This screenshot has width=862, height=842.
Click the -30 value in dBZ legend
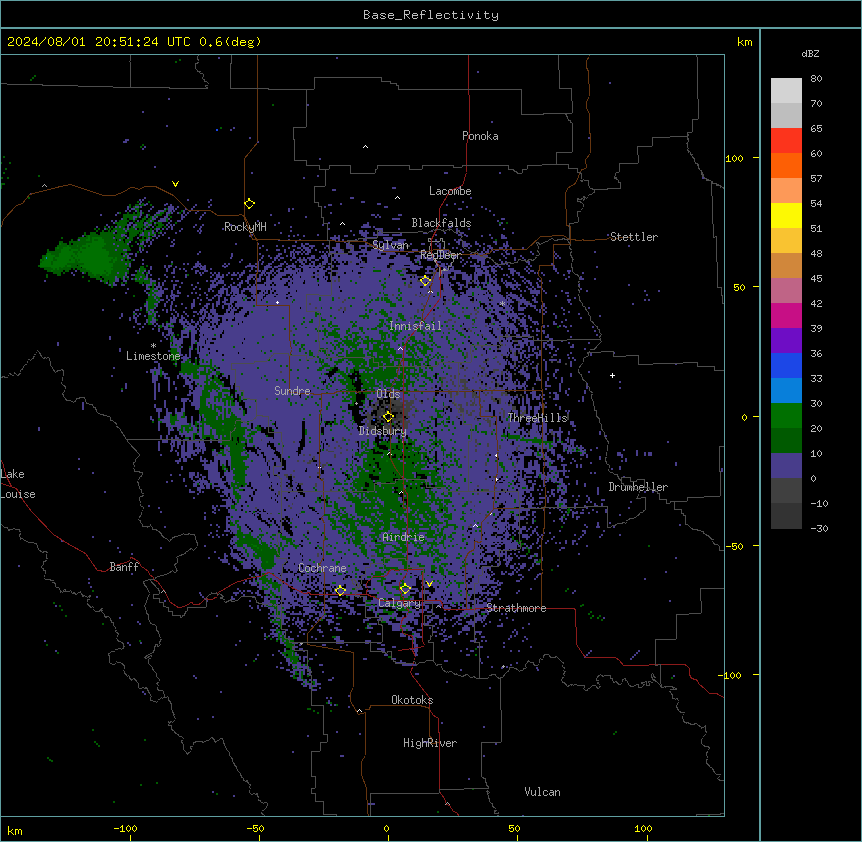(x=819, y=528)
